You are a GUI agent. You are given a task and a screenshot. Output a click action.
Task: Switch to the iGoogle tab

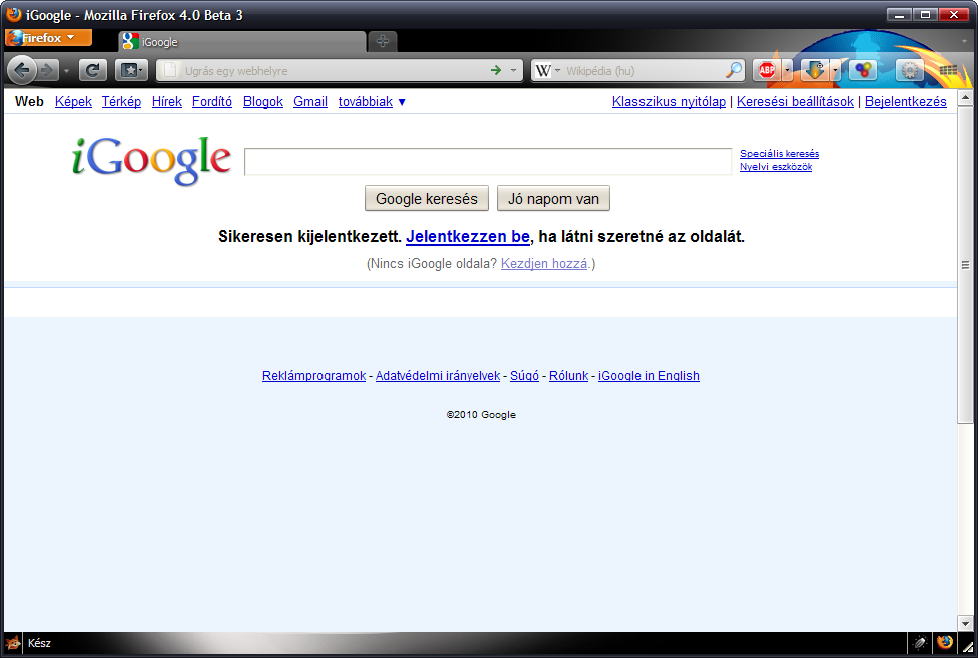(x=242, y=42)
